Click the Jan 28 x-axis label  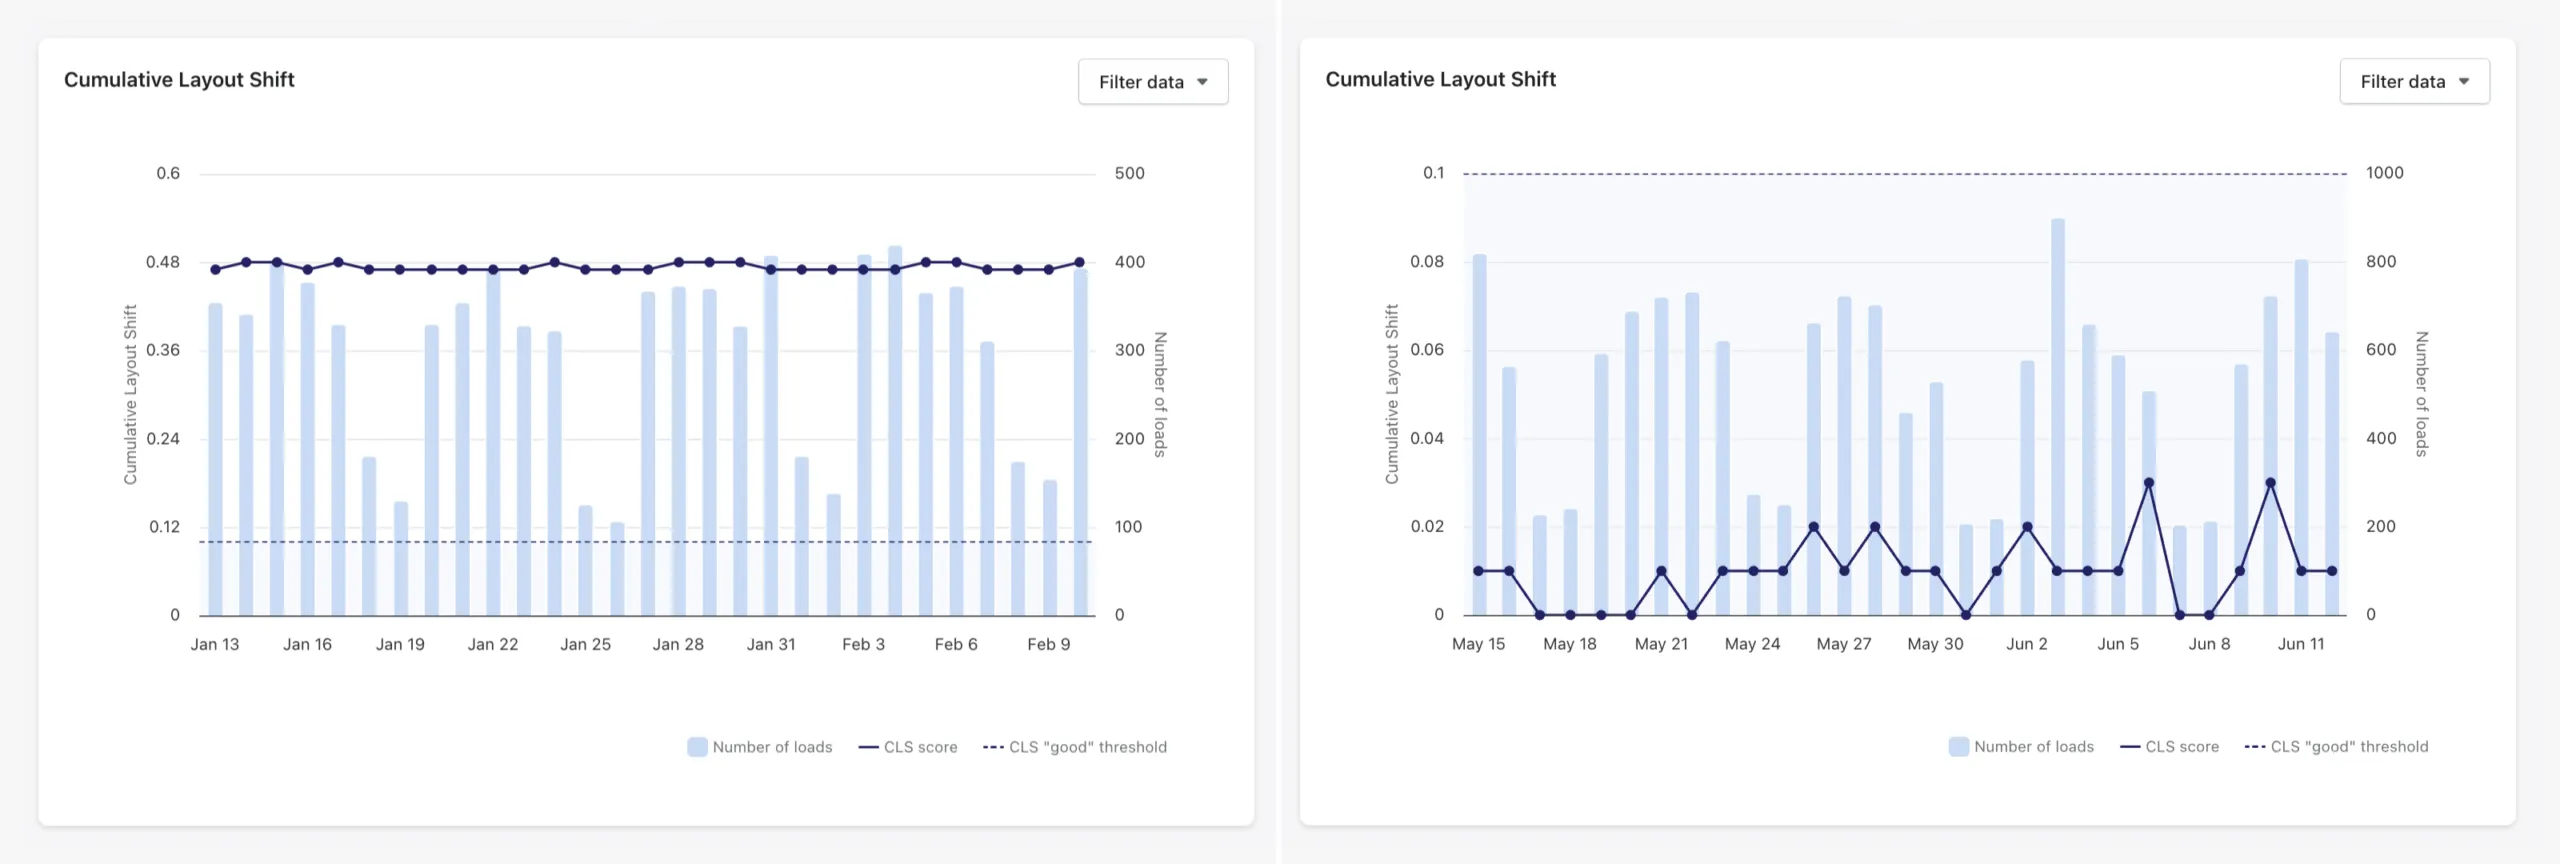click(678, 645)
